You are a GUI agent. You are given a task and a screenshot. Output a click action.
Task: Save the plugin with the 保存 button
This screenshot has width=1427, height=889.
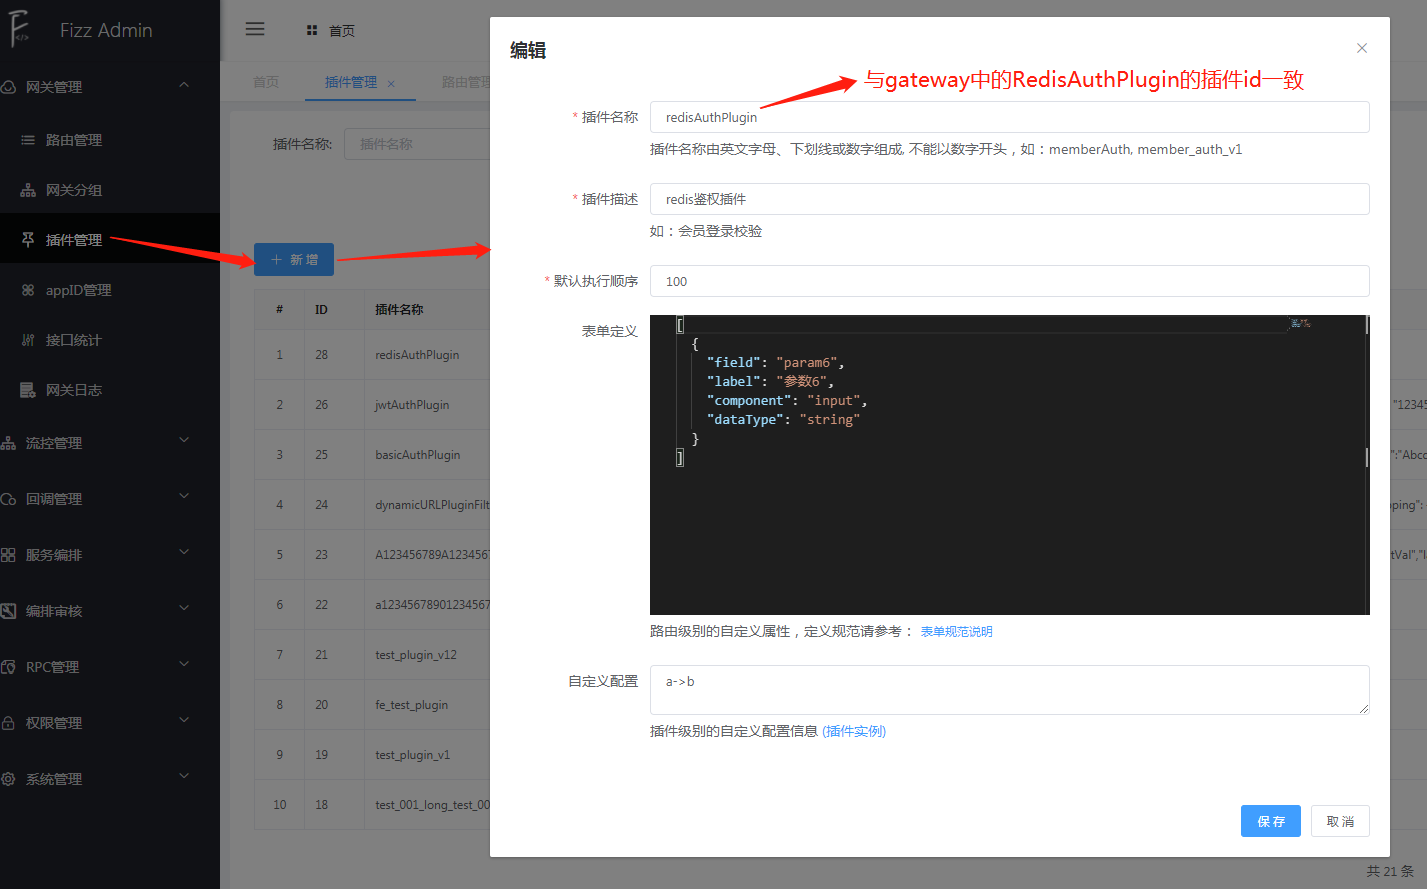1270,820
